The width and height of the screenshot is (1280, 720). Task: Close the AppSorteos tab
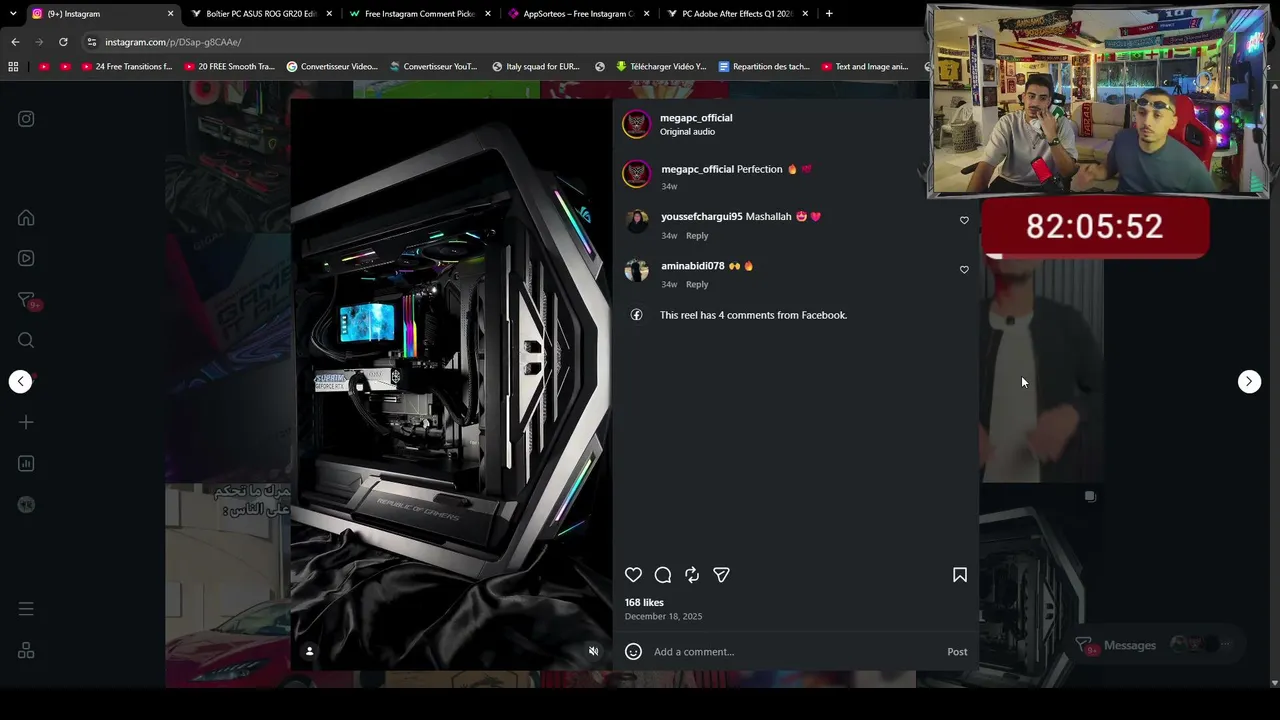pos(647,14)
